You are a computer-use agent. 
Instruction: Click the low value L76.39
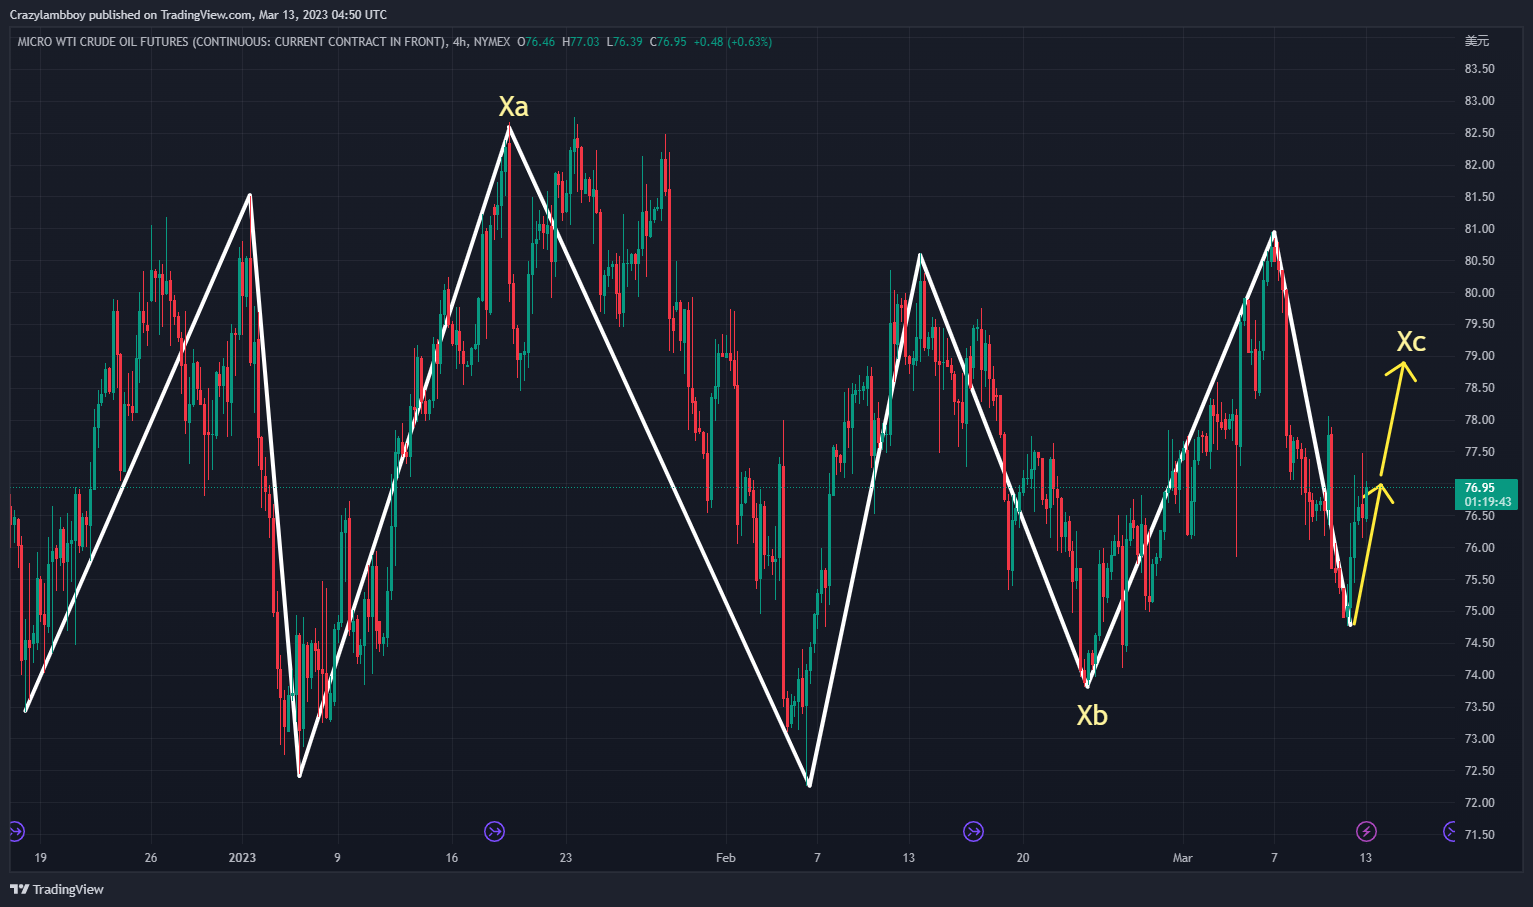tap(625, 42)
